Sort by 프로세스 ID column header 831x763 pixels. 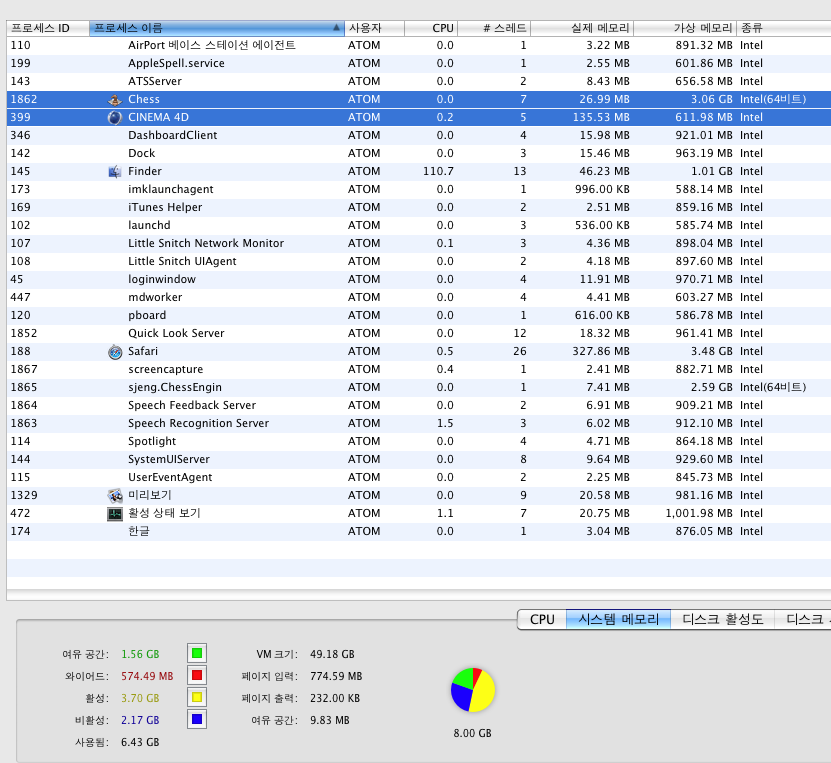point(46,28)
